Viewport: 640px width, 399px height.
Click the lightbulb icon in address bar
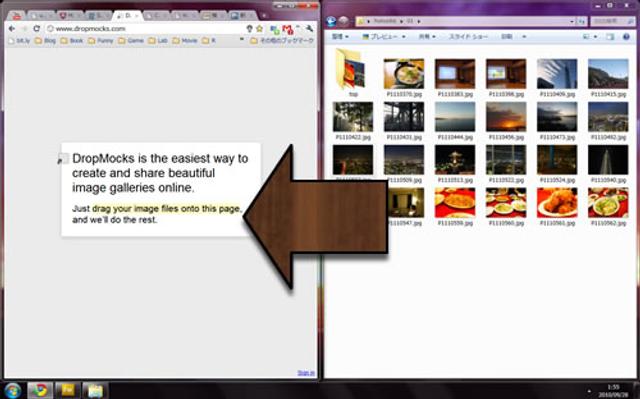coord(249,29)
